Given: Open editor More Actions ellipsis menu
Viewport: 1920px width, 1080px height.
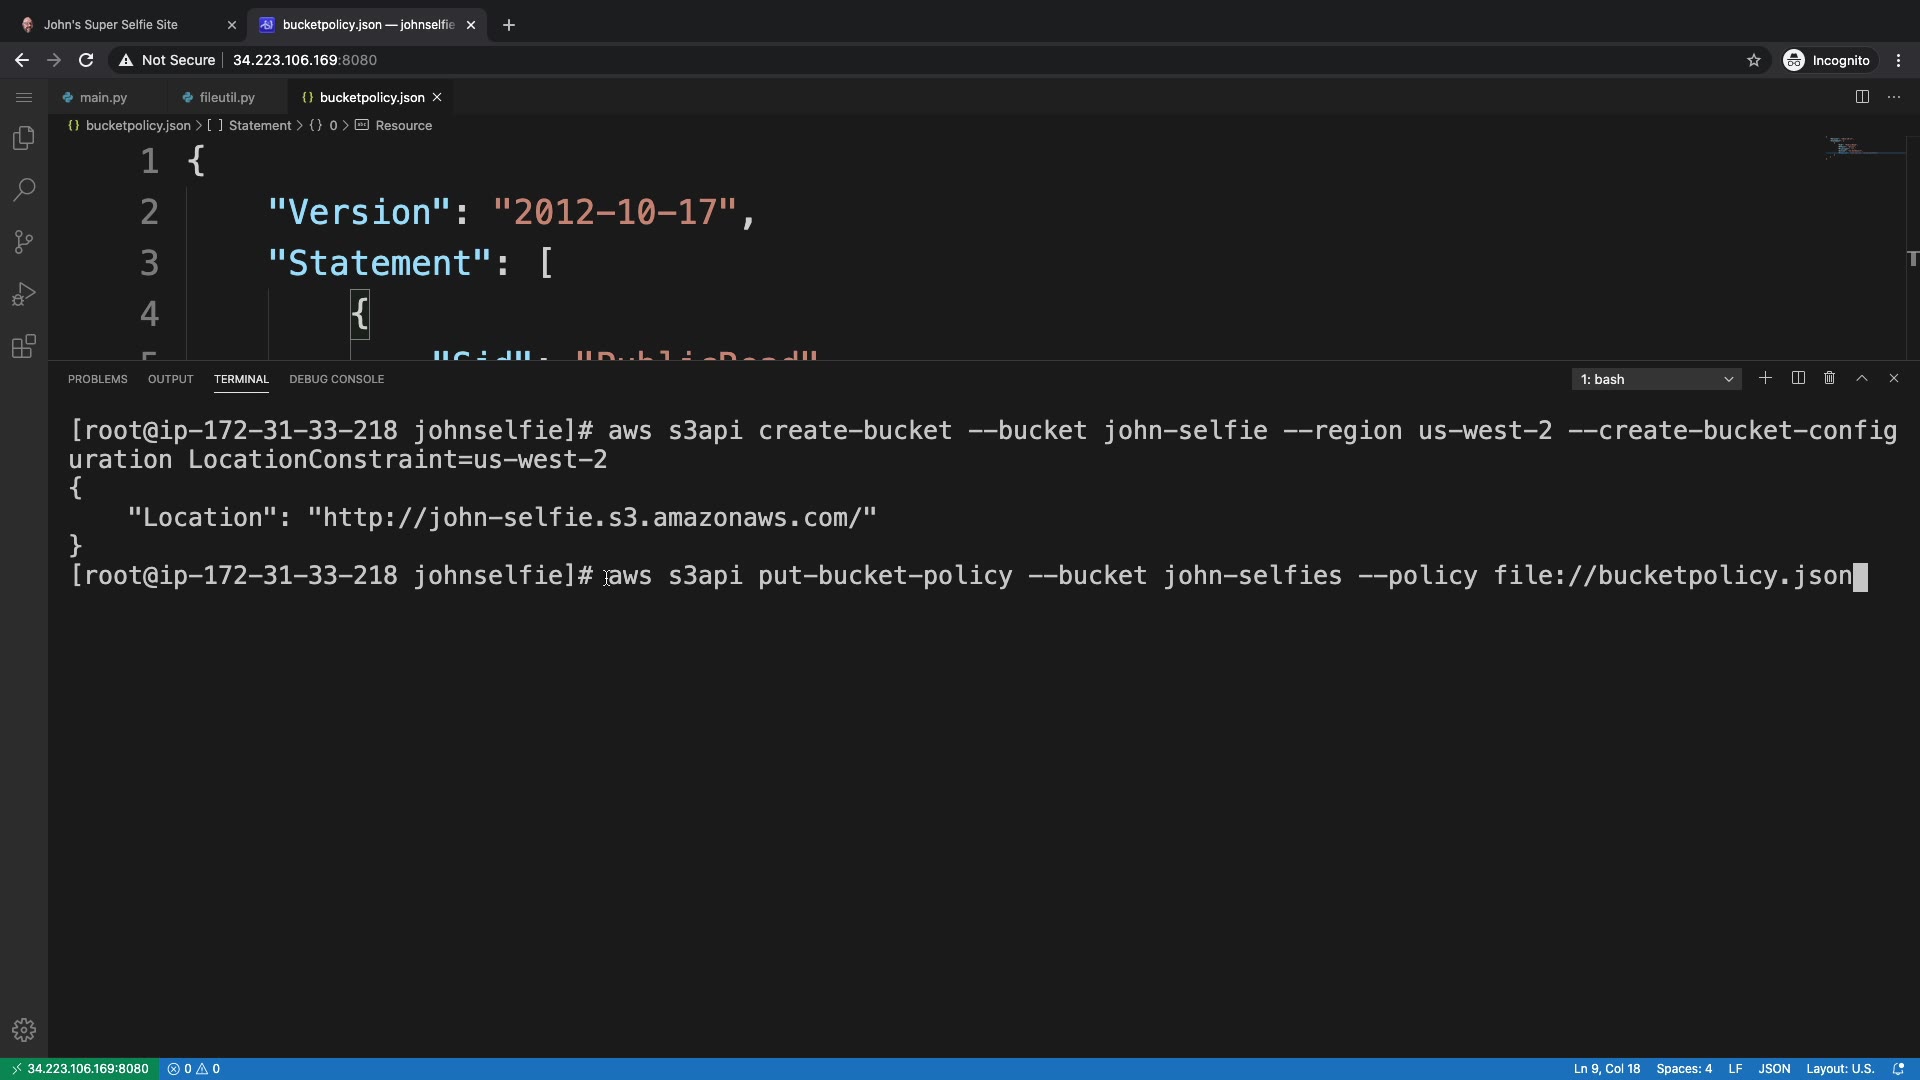Looking at the screenshot, I should tap(1893, 97).
